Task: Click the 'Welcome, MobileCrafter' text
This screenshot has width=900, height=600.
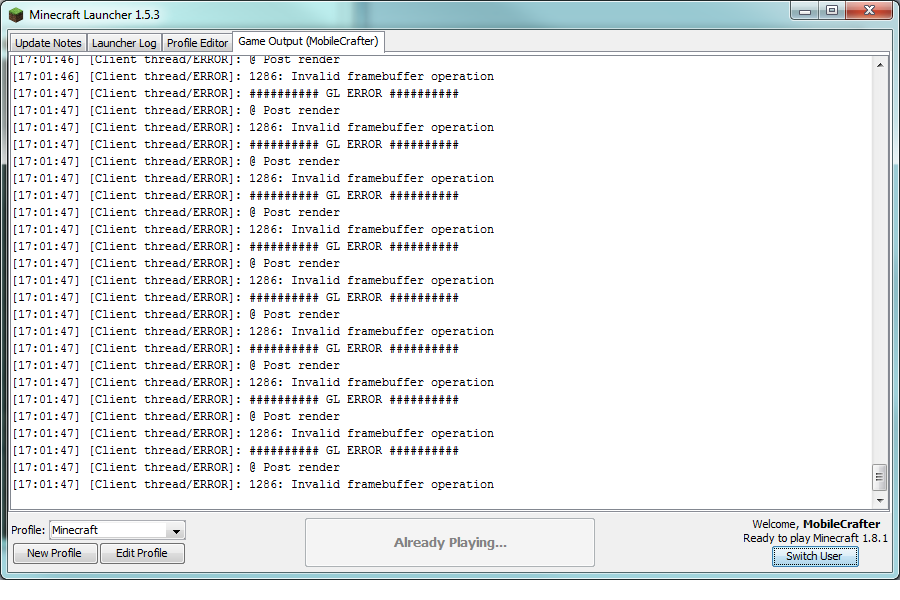Action: click(816, 524)
